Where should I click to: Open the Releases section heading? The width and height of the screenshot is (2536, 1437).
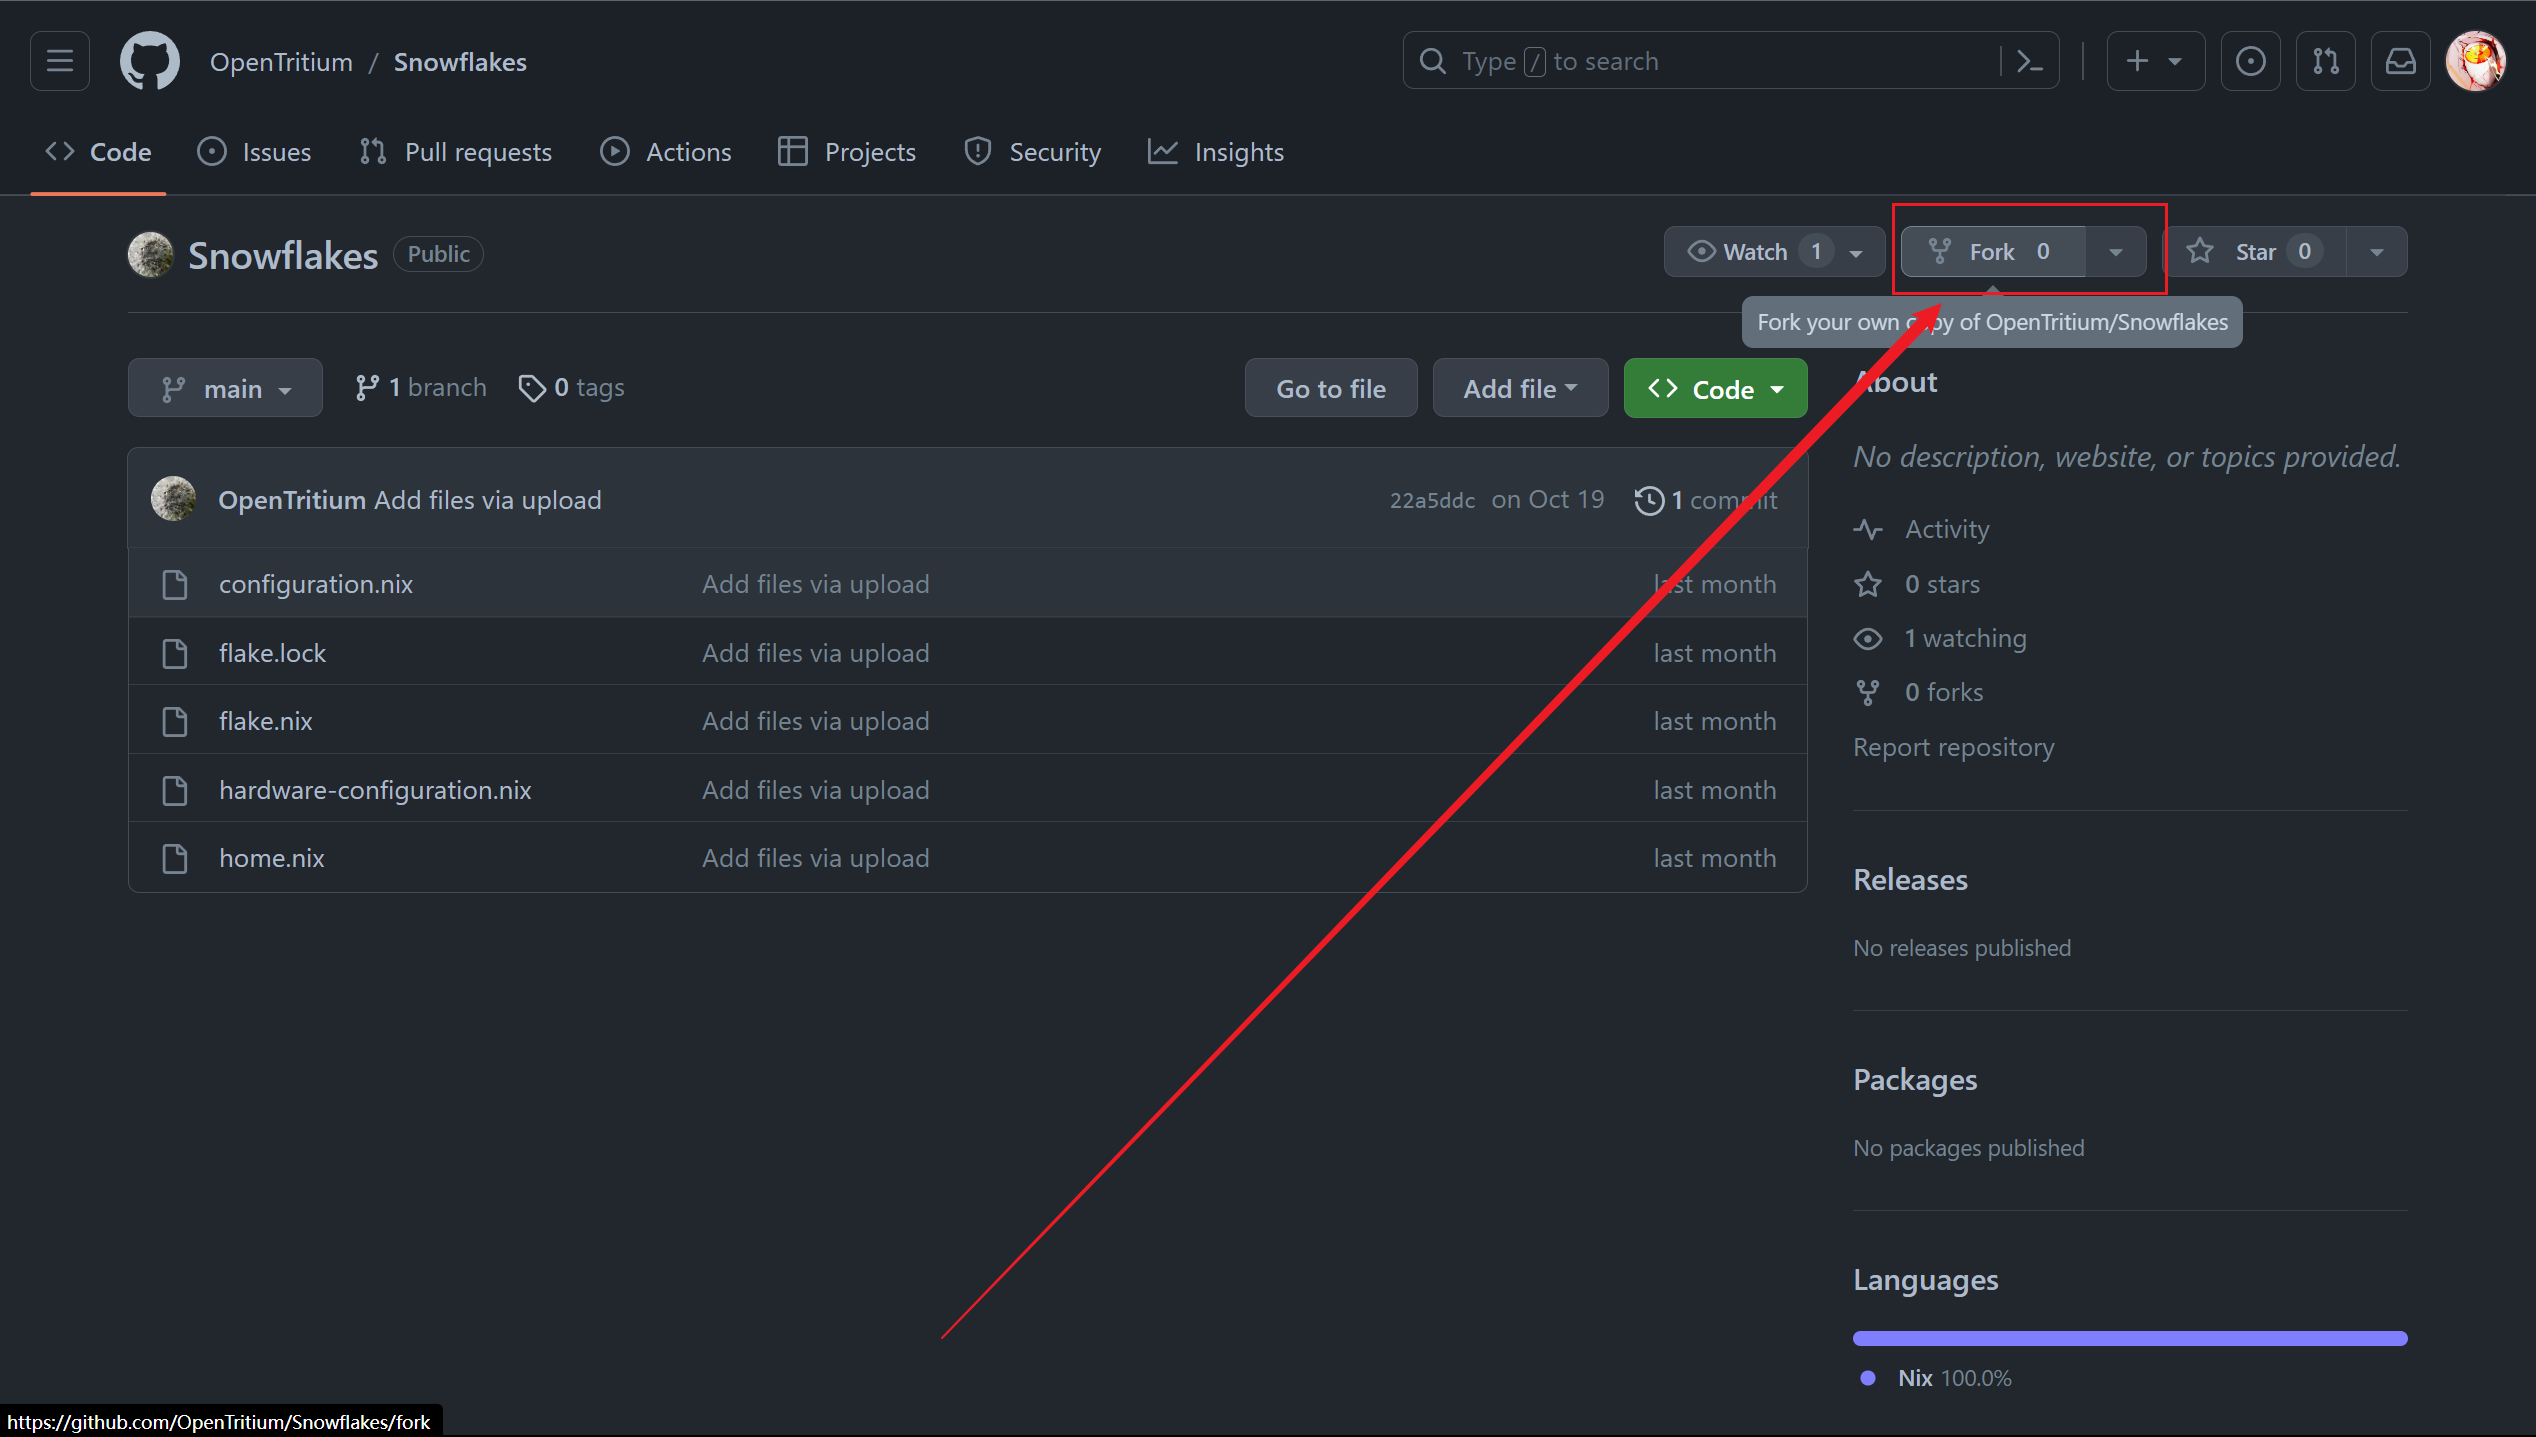(1910, 880)
